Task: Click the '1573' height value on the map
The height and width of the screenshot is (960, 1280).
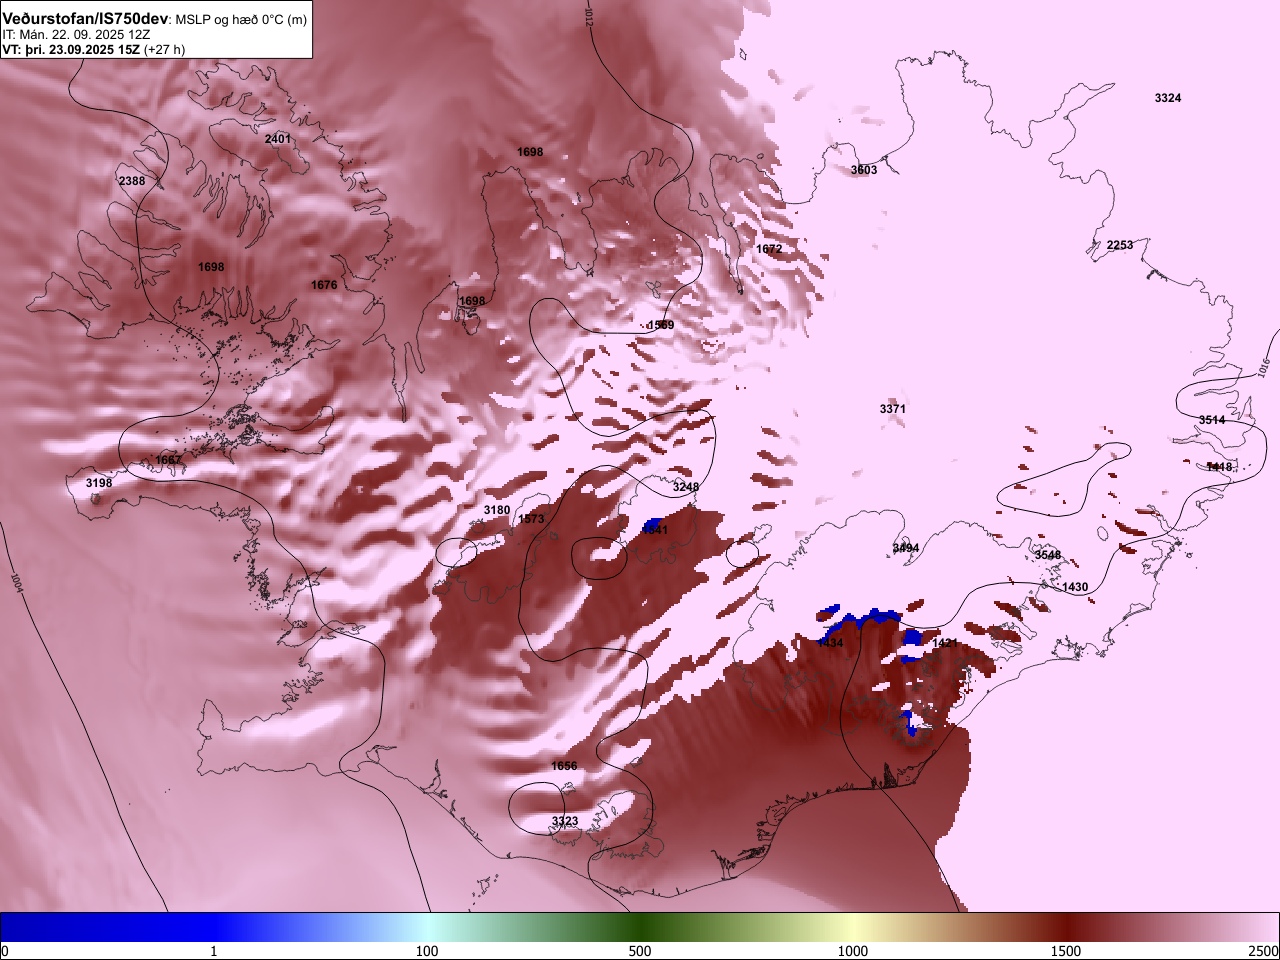Action: point(531,519)
